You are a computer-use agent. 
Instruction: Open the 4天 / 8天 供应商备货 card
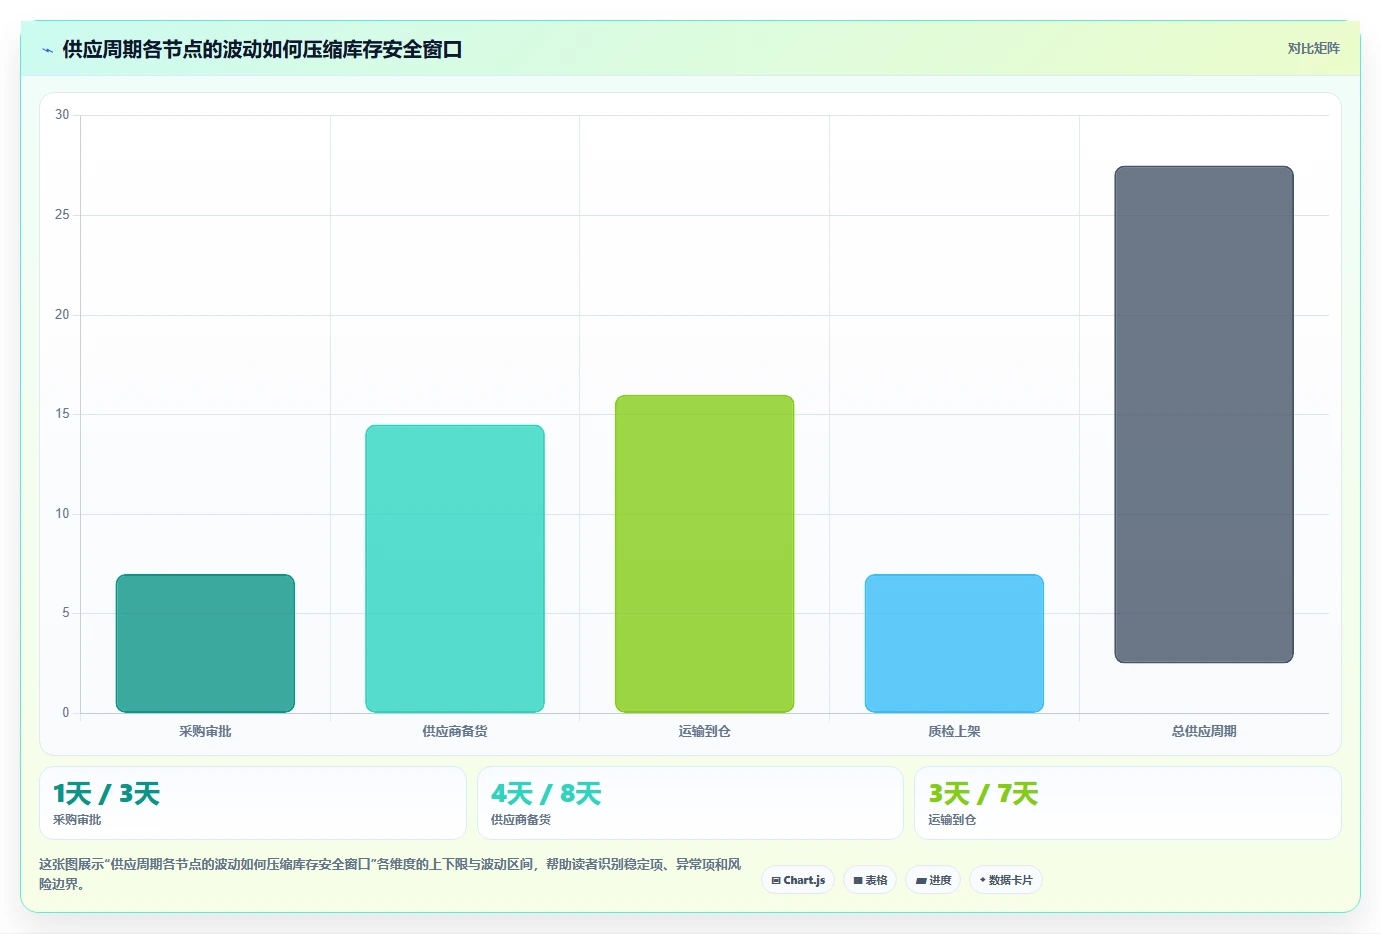(x=690, y=803)
